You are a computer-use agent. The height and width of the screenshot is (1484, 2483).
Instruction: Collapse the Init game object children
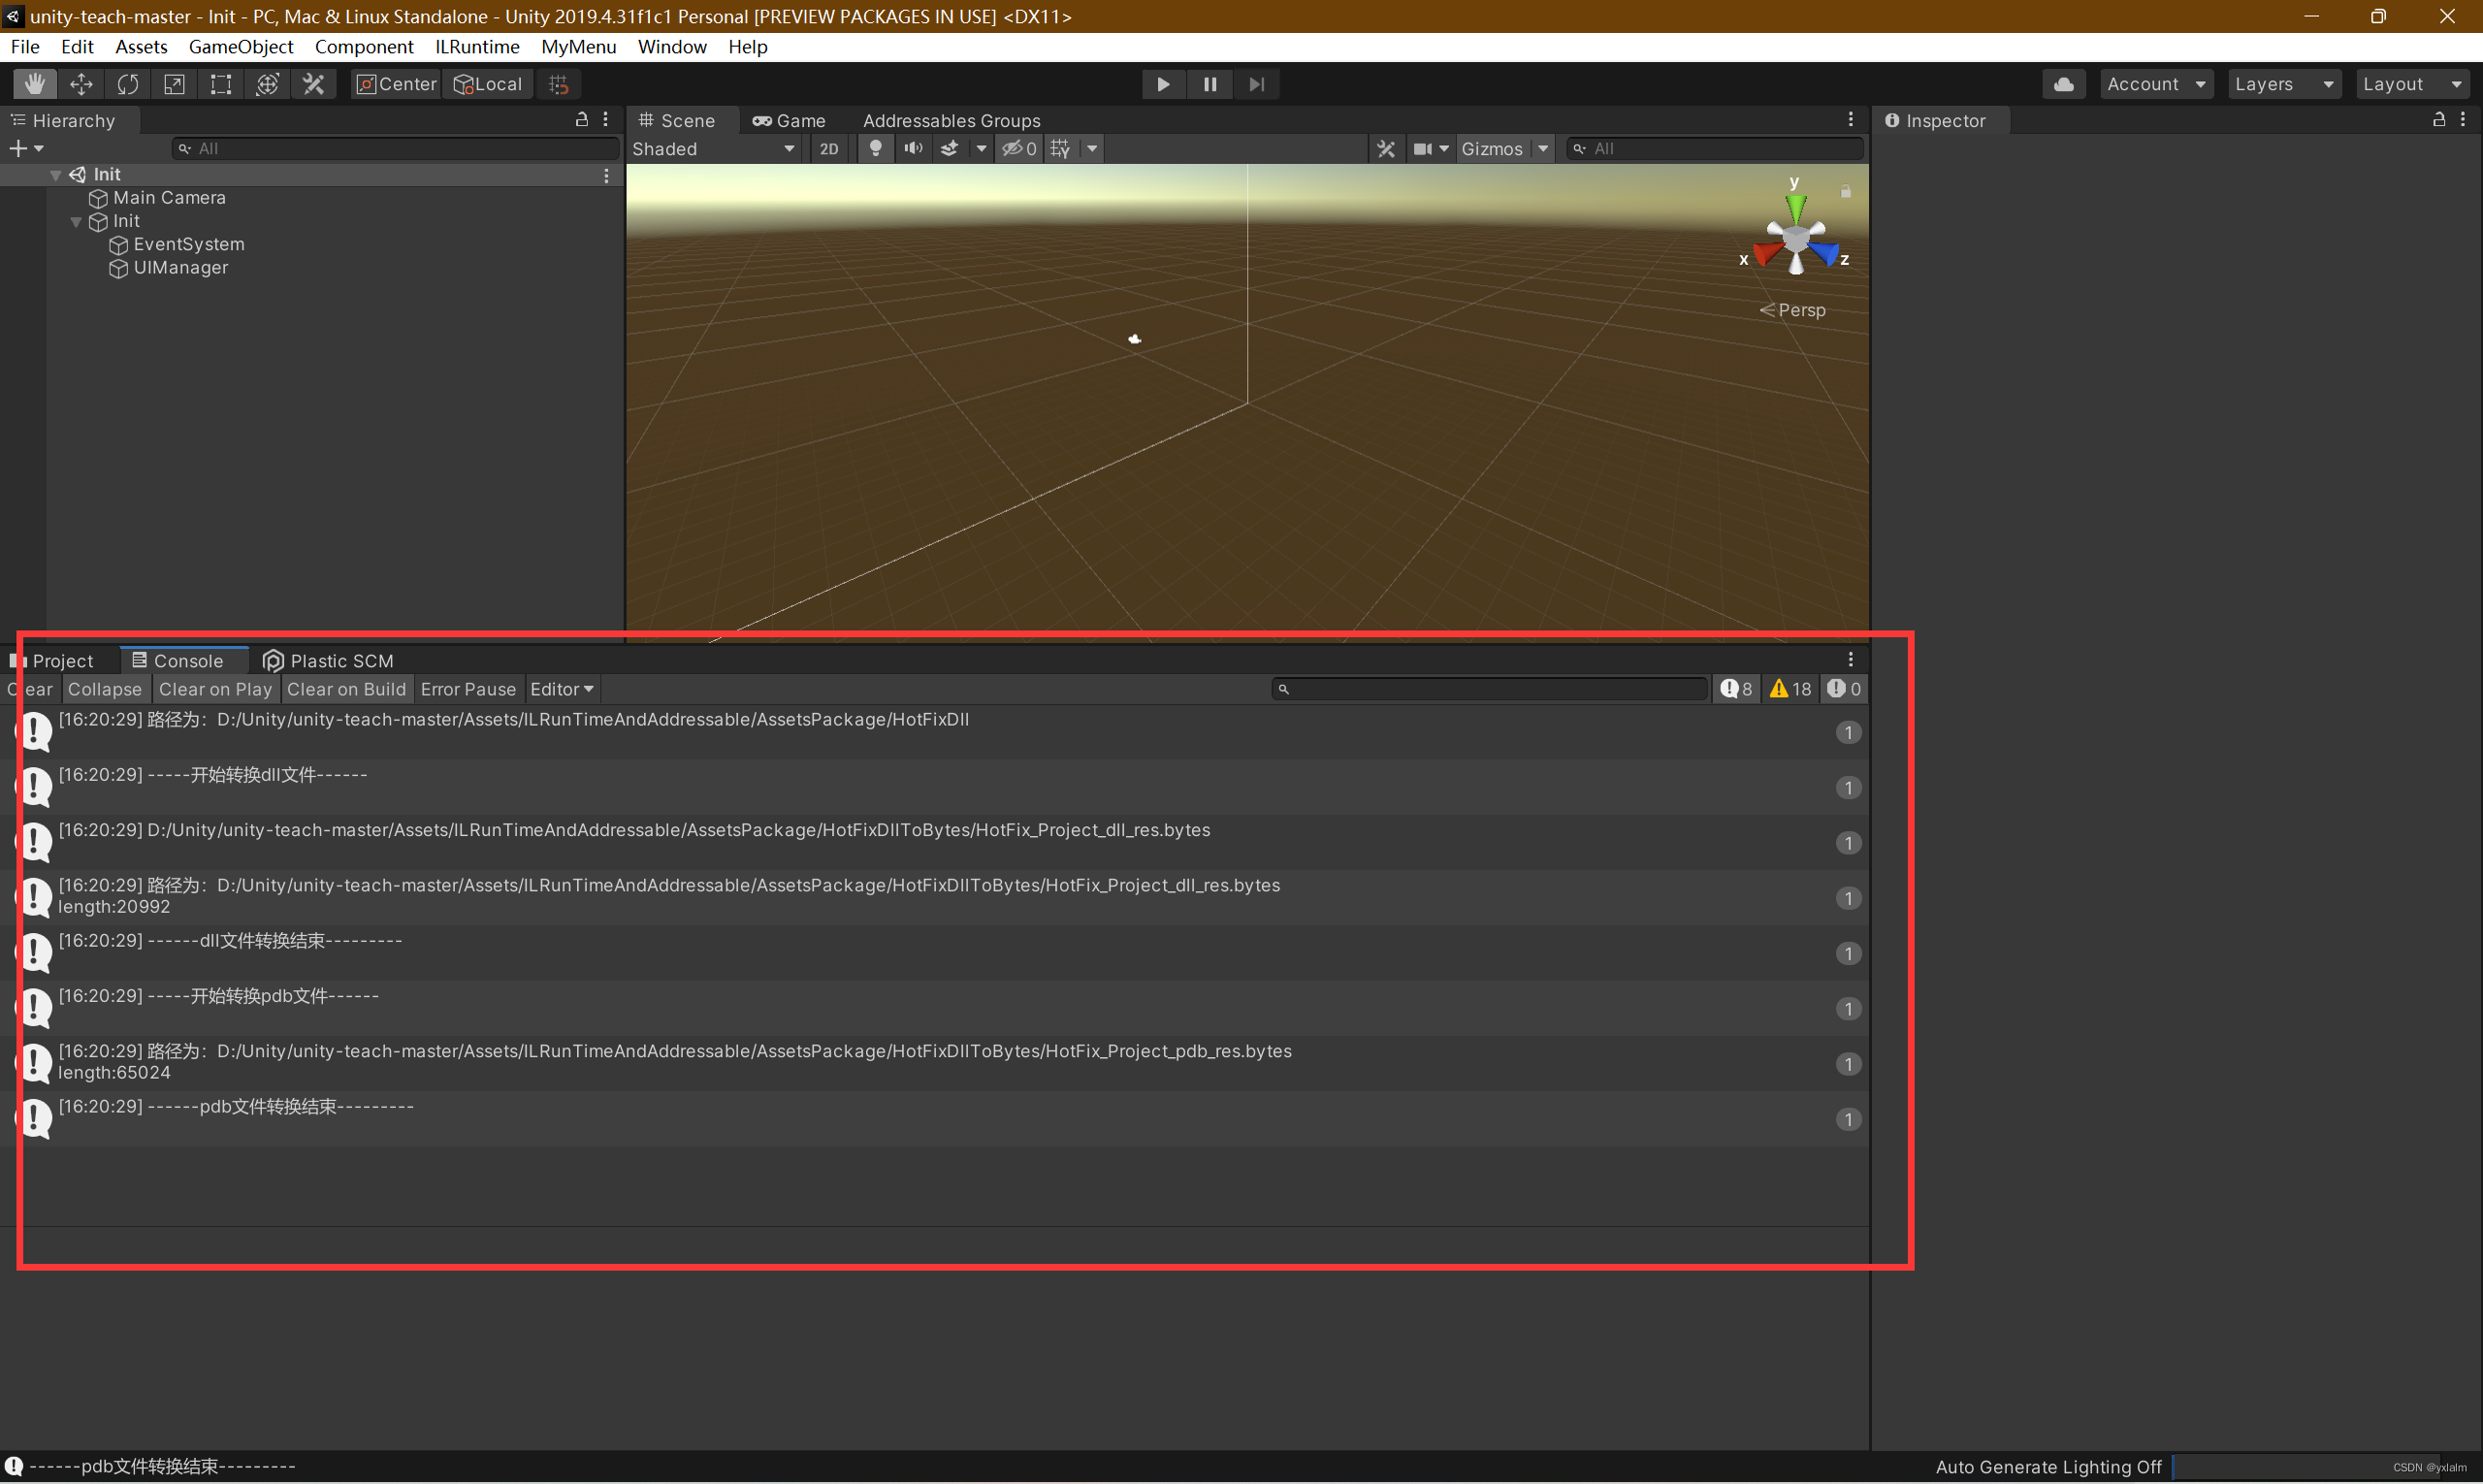(76, 221)
